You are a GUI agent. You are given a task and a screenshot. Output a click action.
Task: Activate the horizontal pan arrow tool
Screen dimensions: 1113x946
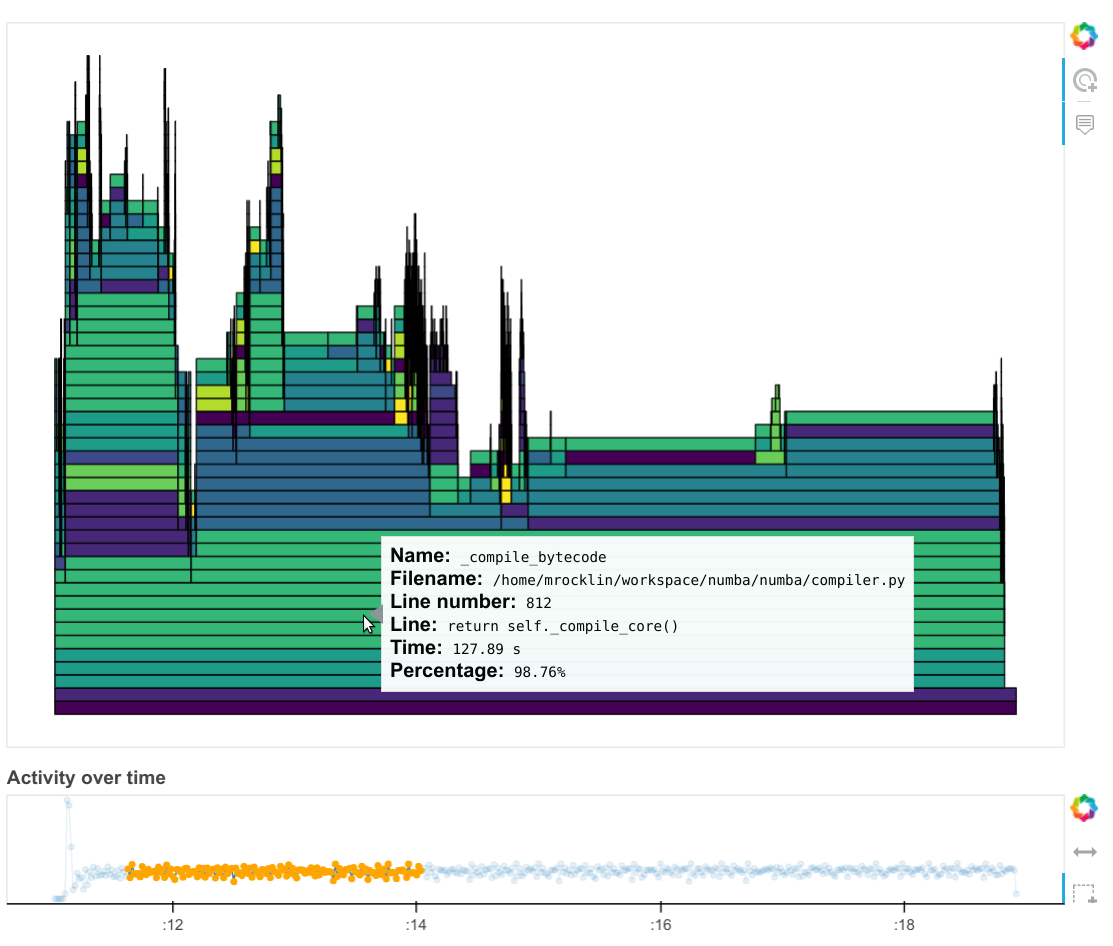(1084, 851)
